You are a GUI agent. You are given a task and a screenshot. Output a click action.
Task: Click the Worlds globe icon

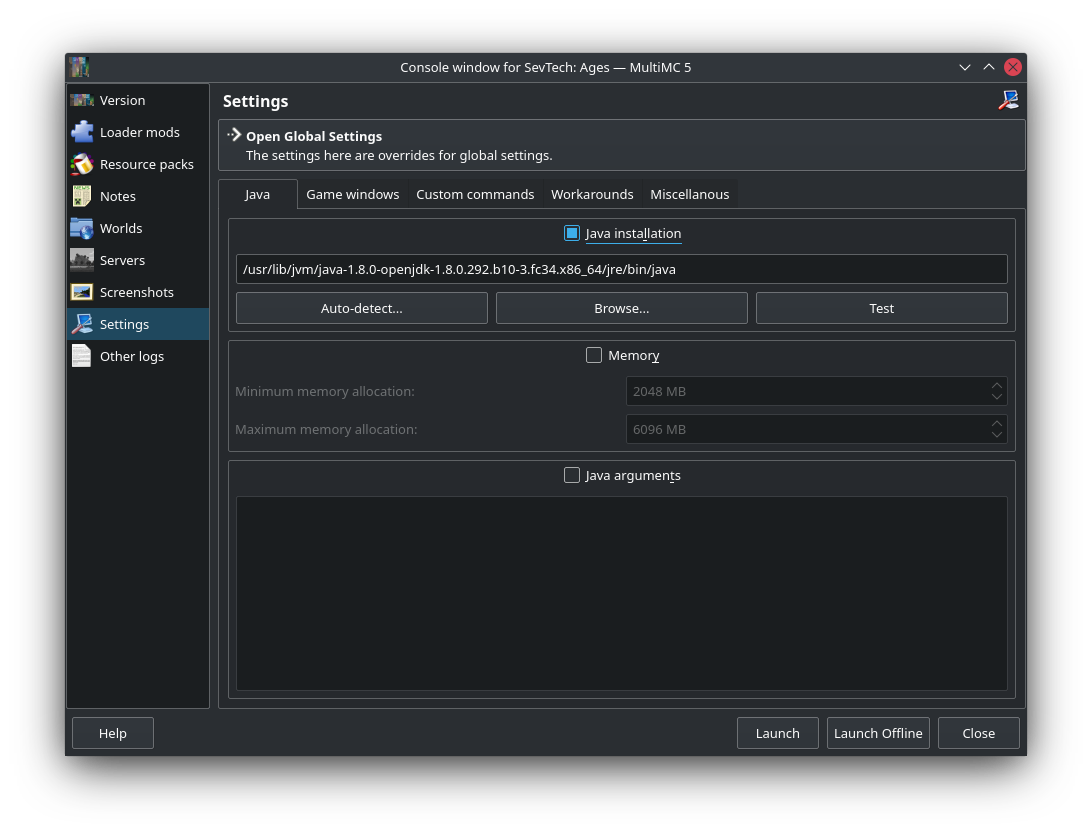click(81, 228)
